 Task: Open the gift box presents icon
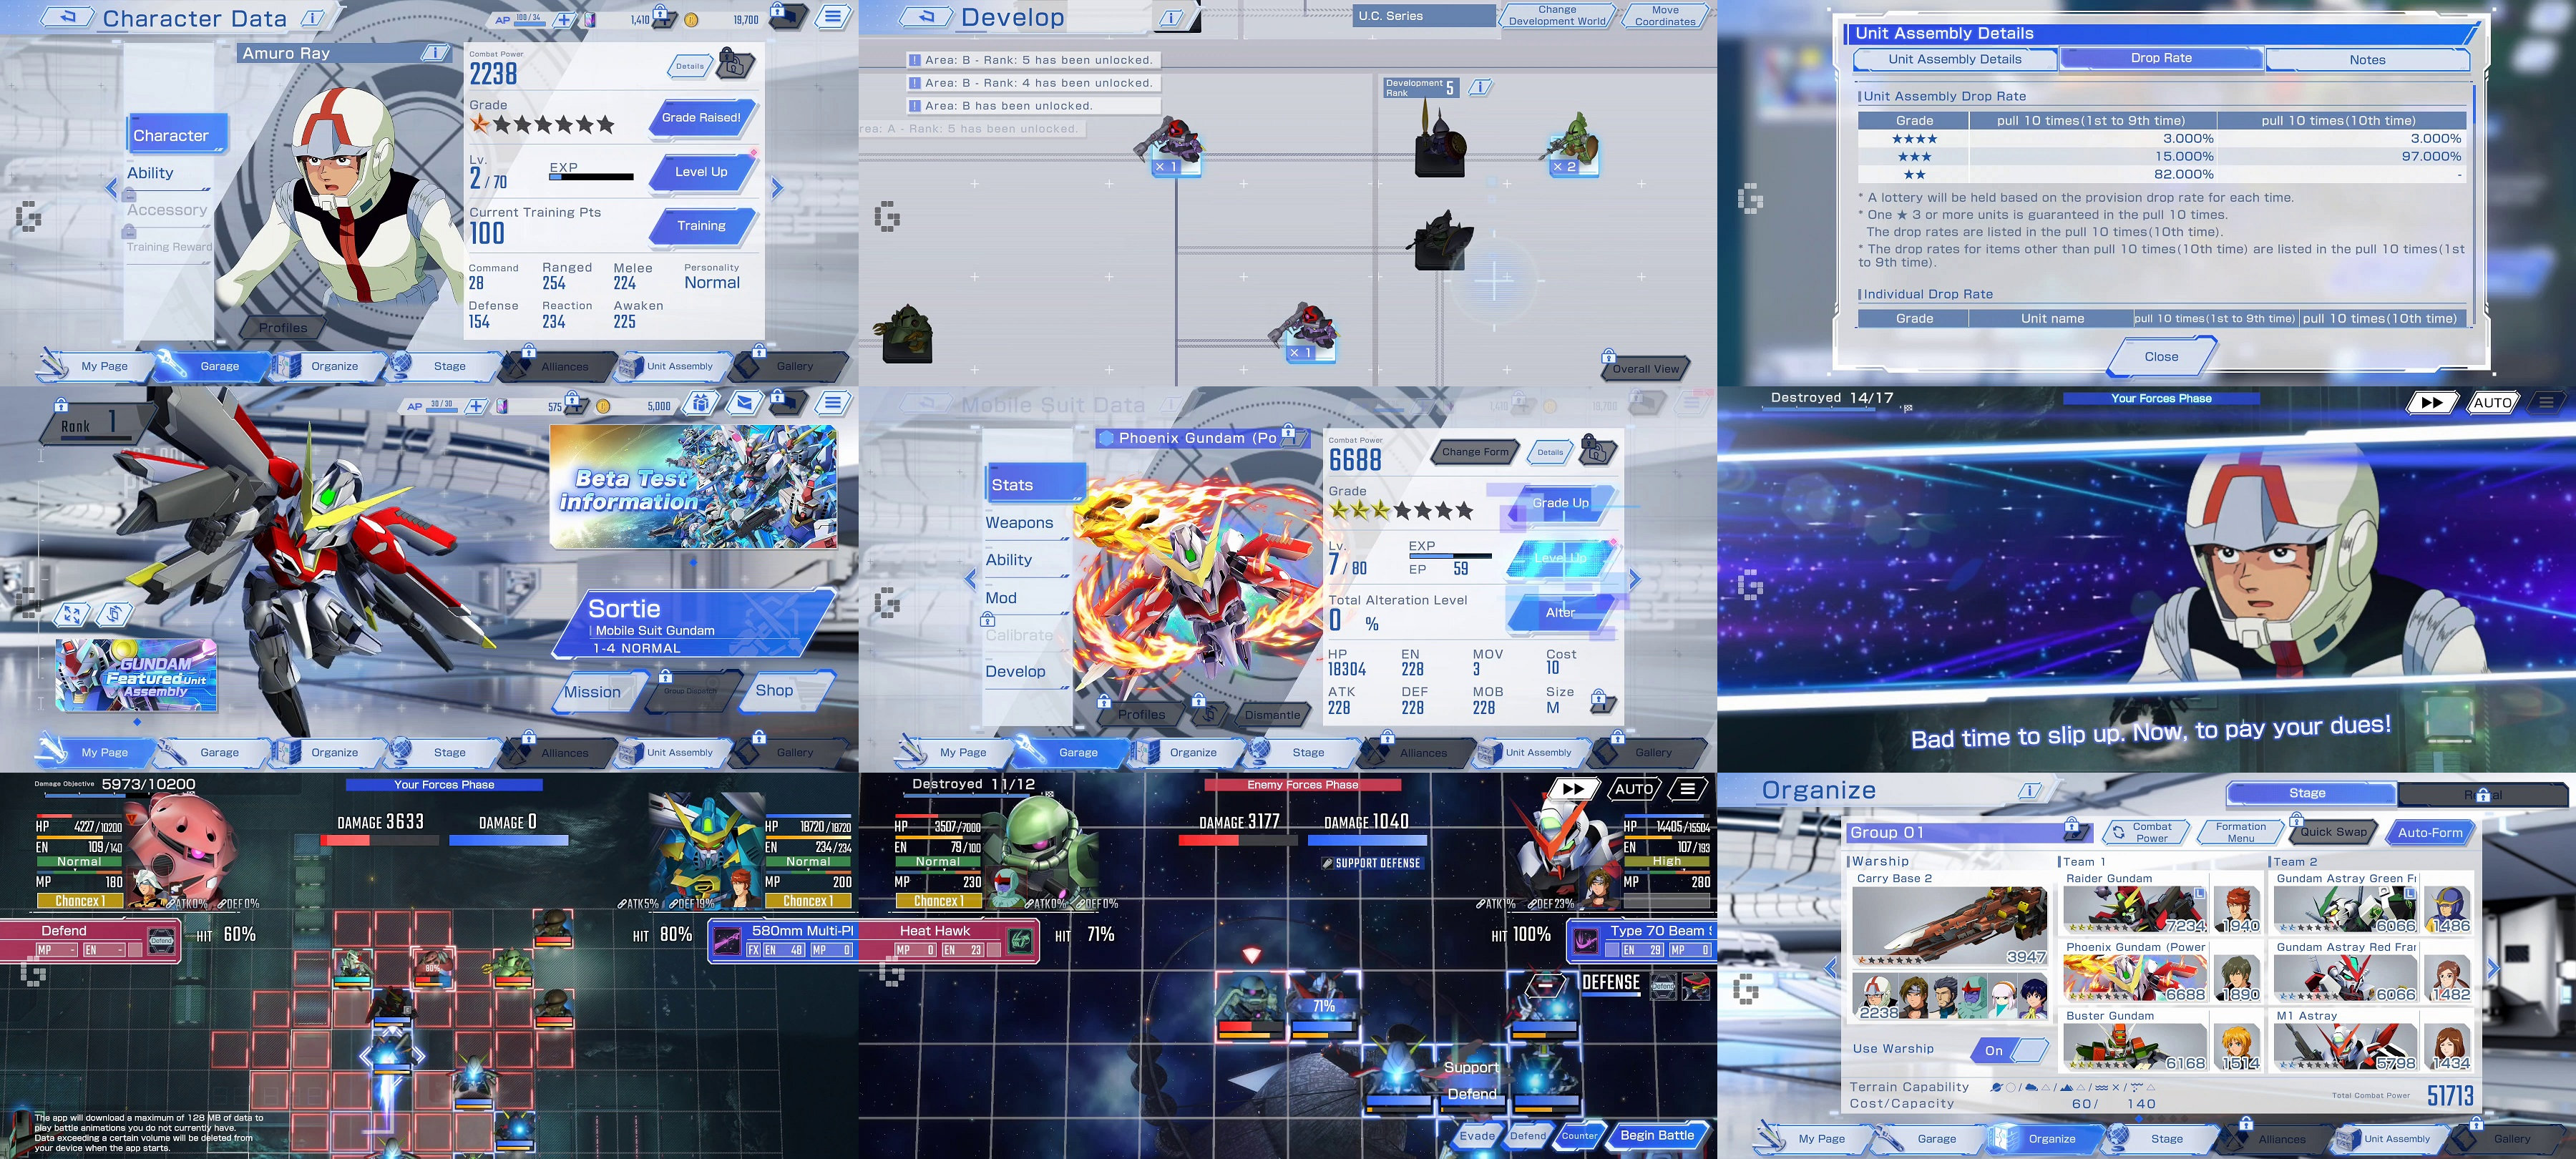pos(701,404)
